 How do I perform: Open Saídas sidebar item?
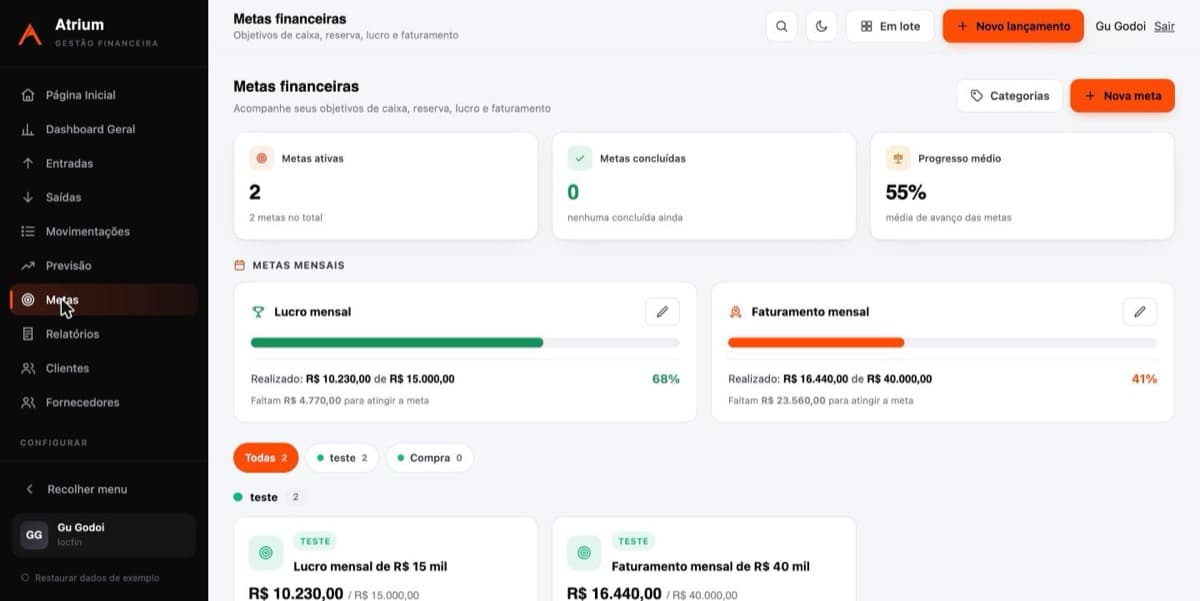coord(104,197)
